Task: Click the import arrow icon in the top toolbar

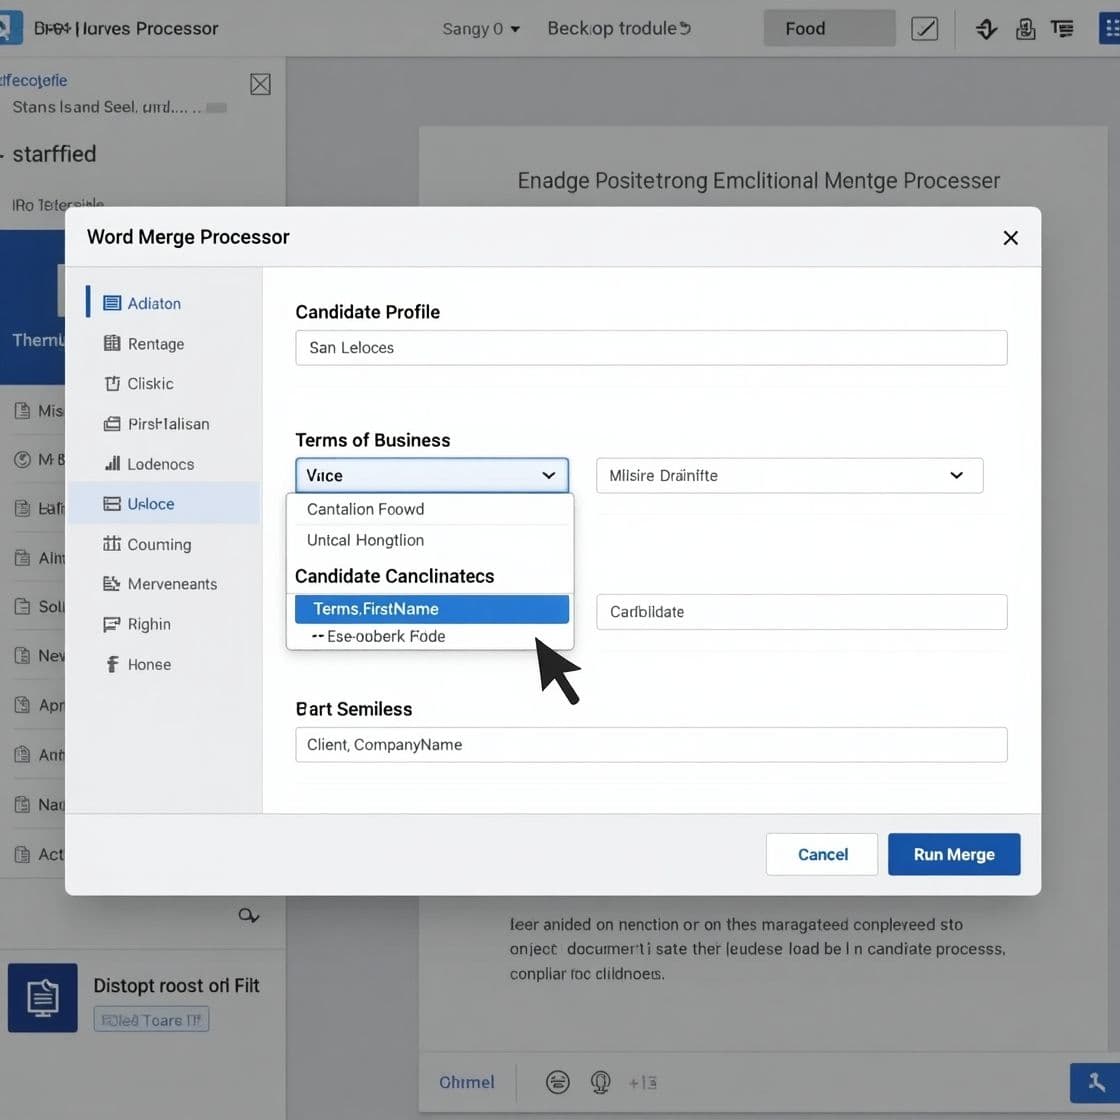Action: (986, 29)
